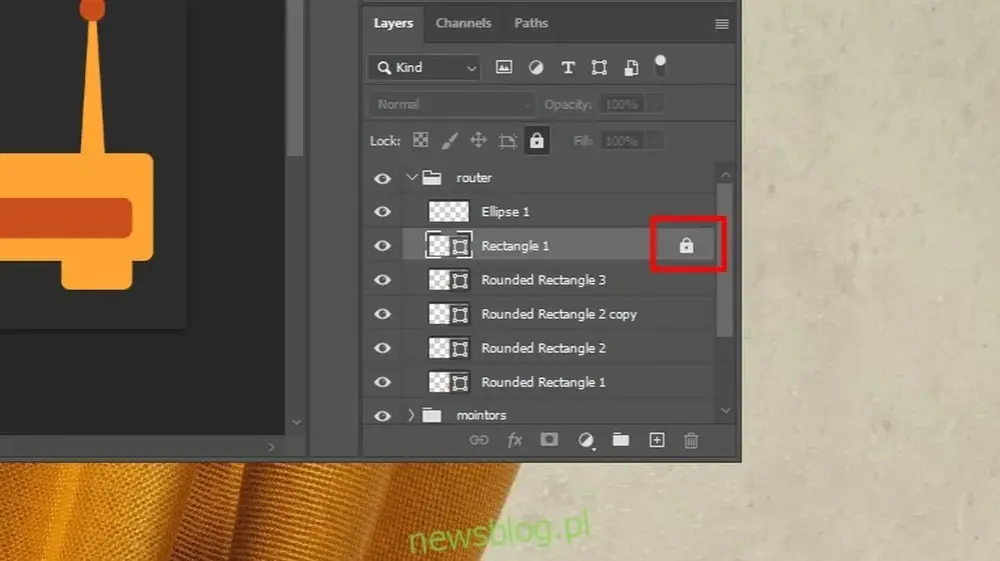The width and height of the screenshot is (1000, 561).
Task: Click canvas horizontal scroll right arrow
Action: 271,448
